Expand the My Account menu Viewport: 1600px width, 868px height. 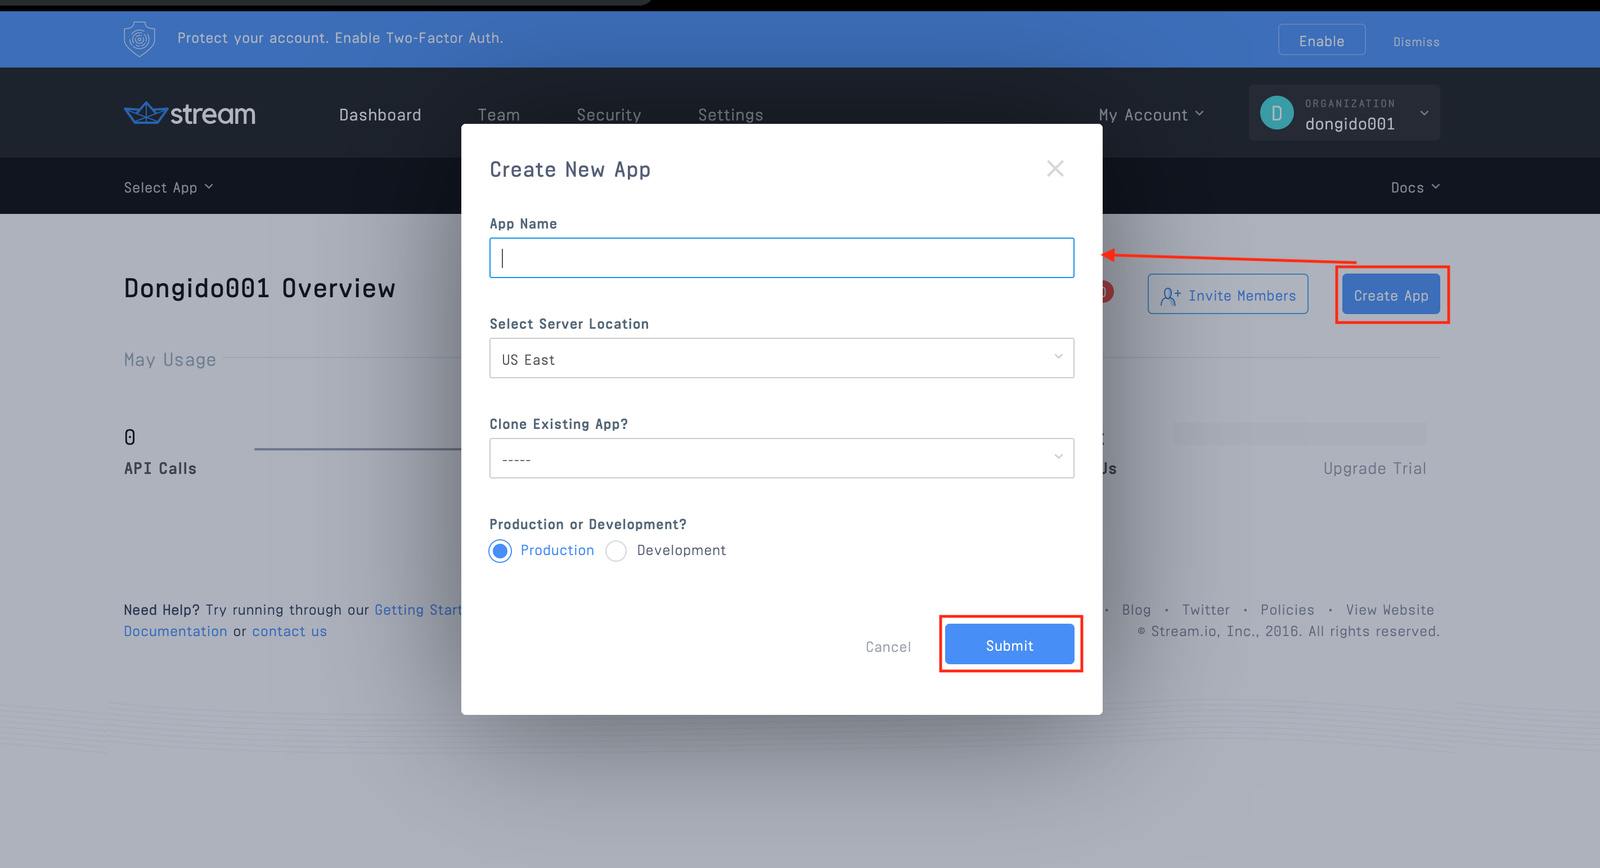click(x=1150, y=115)
